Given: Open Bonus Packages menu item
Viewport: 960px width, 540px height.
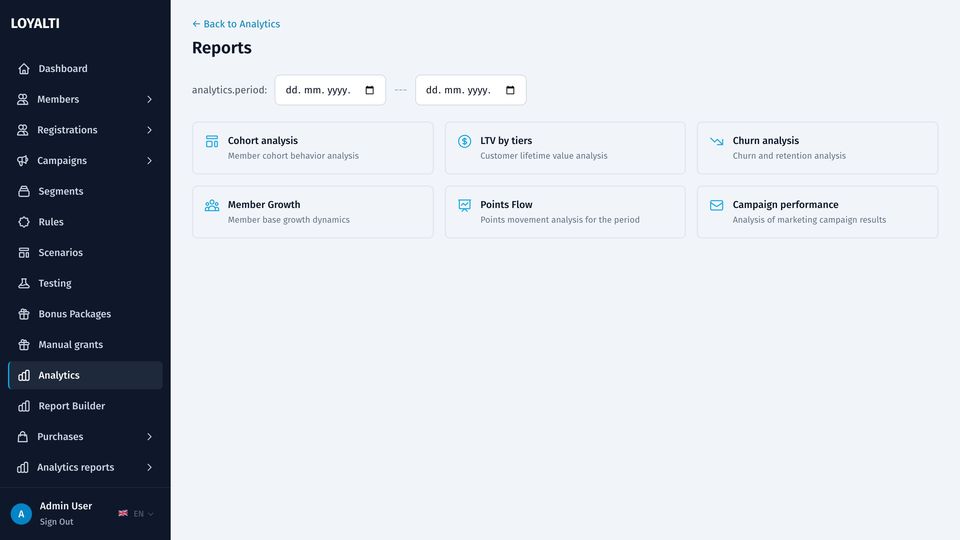Looking at the screenshot, I should [86, 314].
